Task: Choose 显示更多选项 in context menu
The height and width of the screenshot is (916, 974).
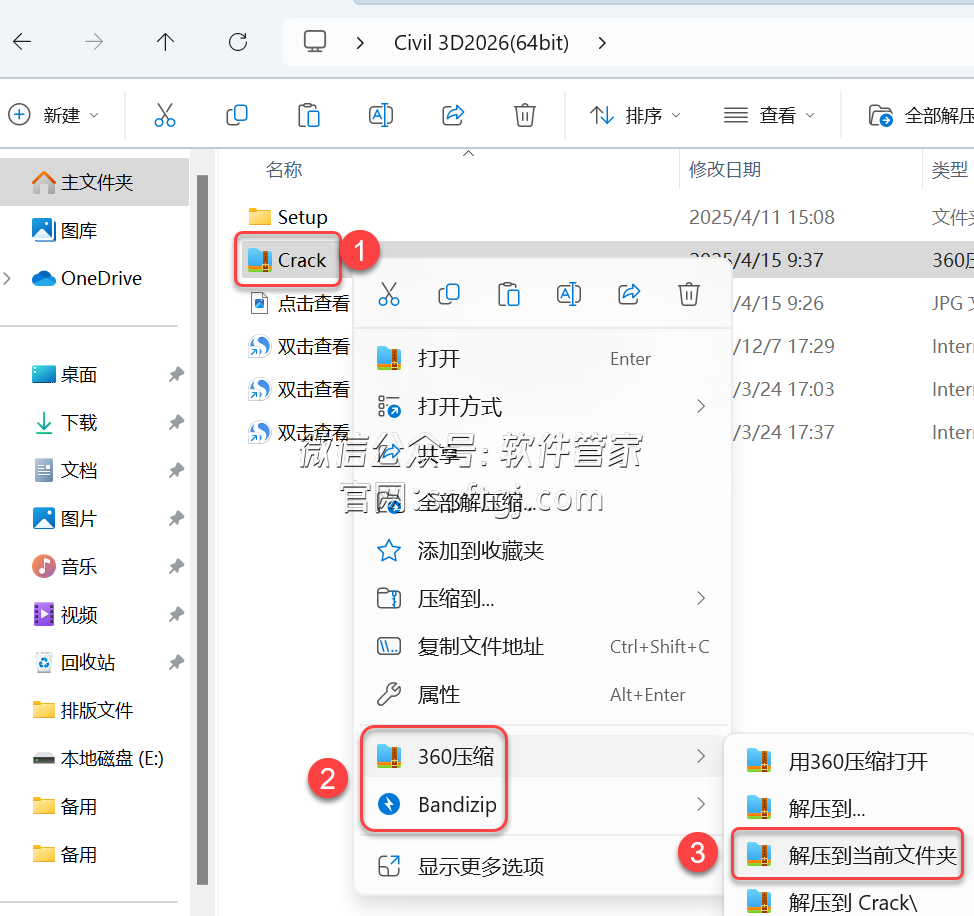Action: point(544,866)
